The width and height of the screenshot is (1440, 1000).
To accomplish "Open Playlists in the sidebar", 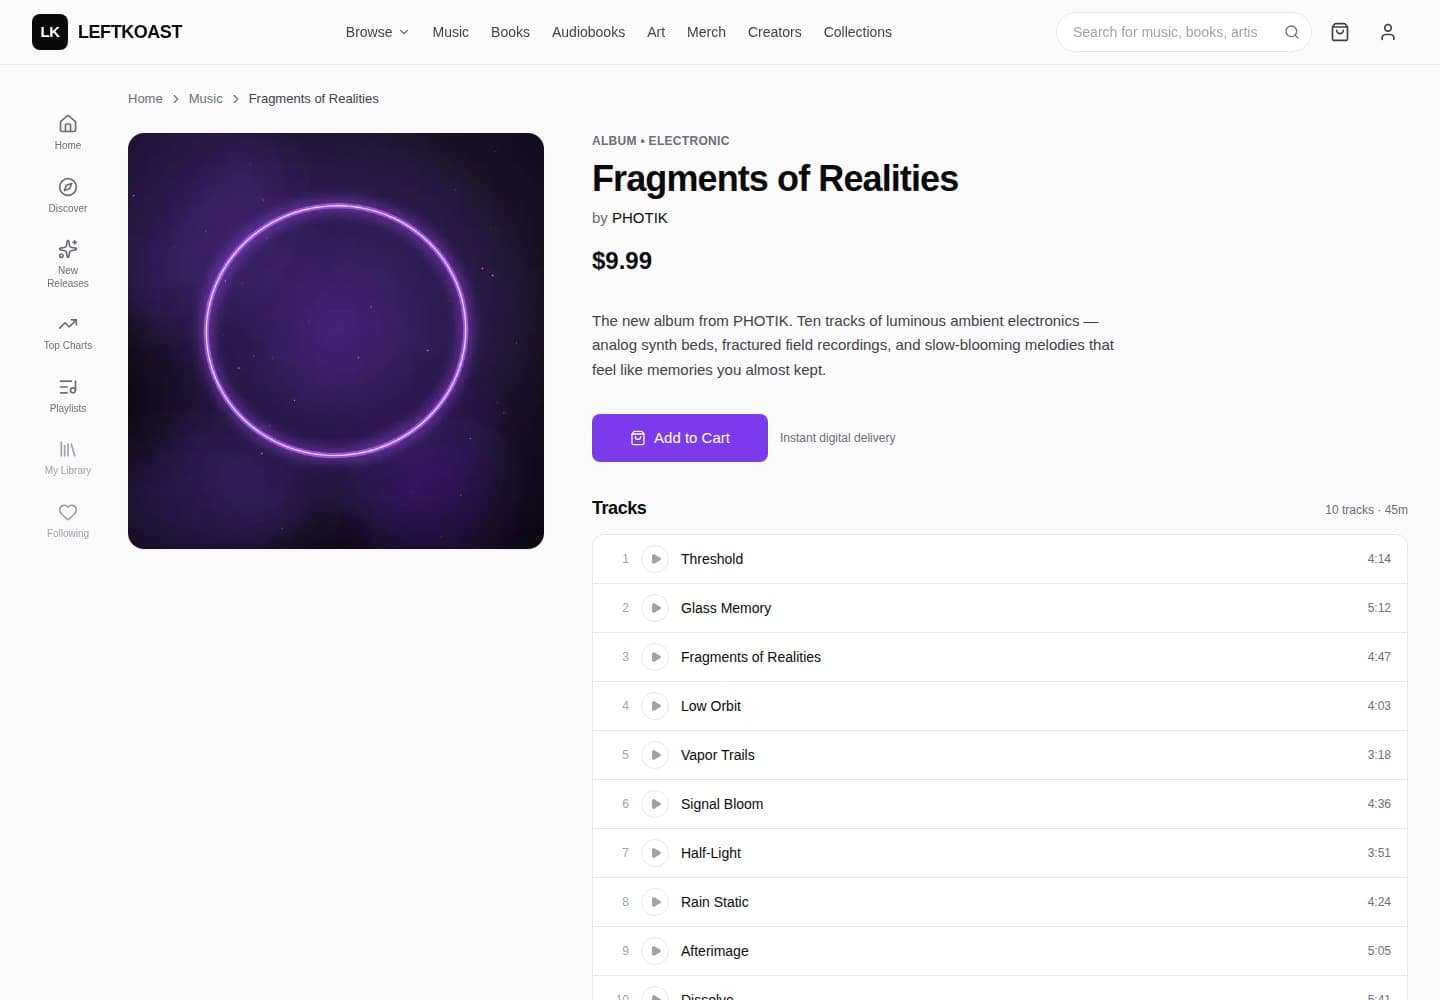I will [68, 395].
